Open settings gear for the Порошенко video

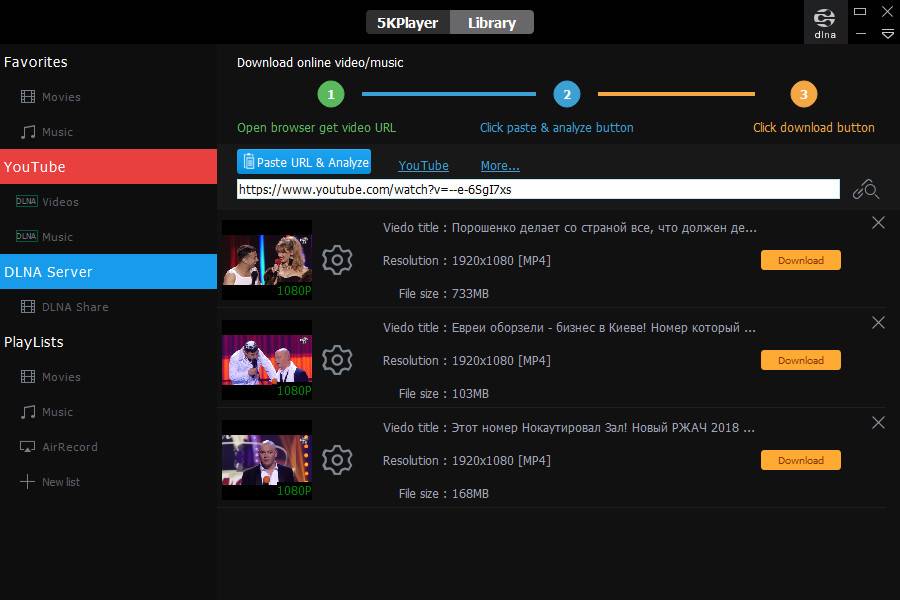pyautogui.click(x=337, y=260)
